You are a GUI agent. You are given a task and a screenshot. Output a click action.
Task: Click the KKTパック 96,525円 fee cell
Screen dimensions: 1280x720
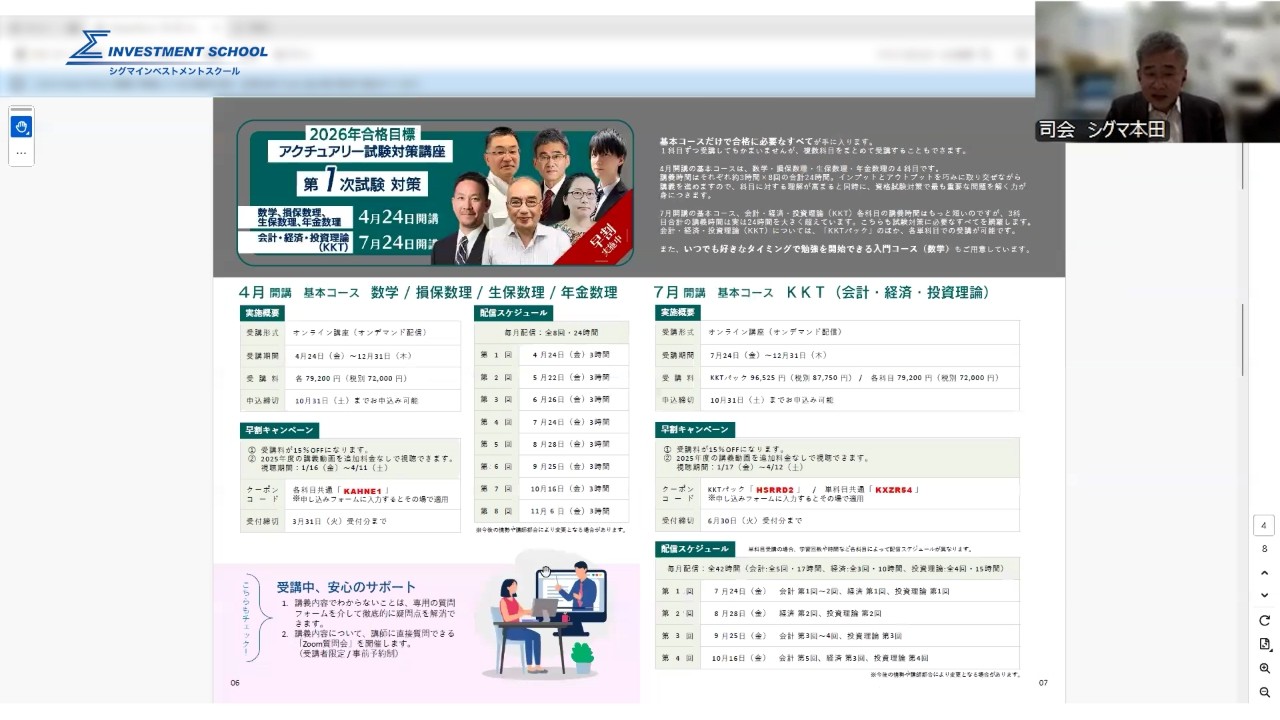pyautogui.click(x=859, y=378)
